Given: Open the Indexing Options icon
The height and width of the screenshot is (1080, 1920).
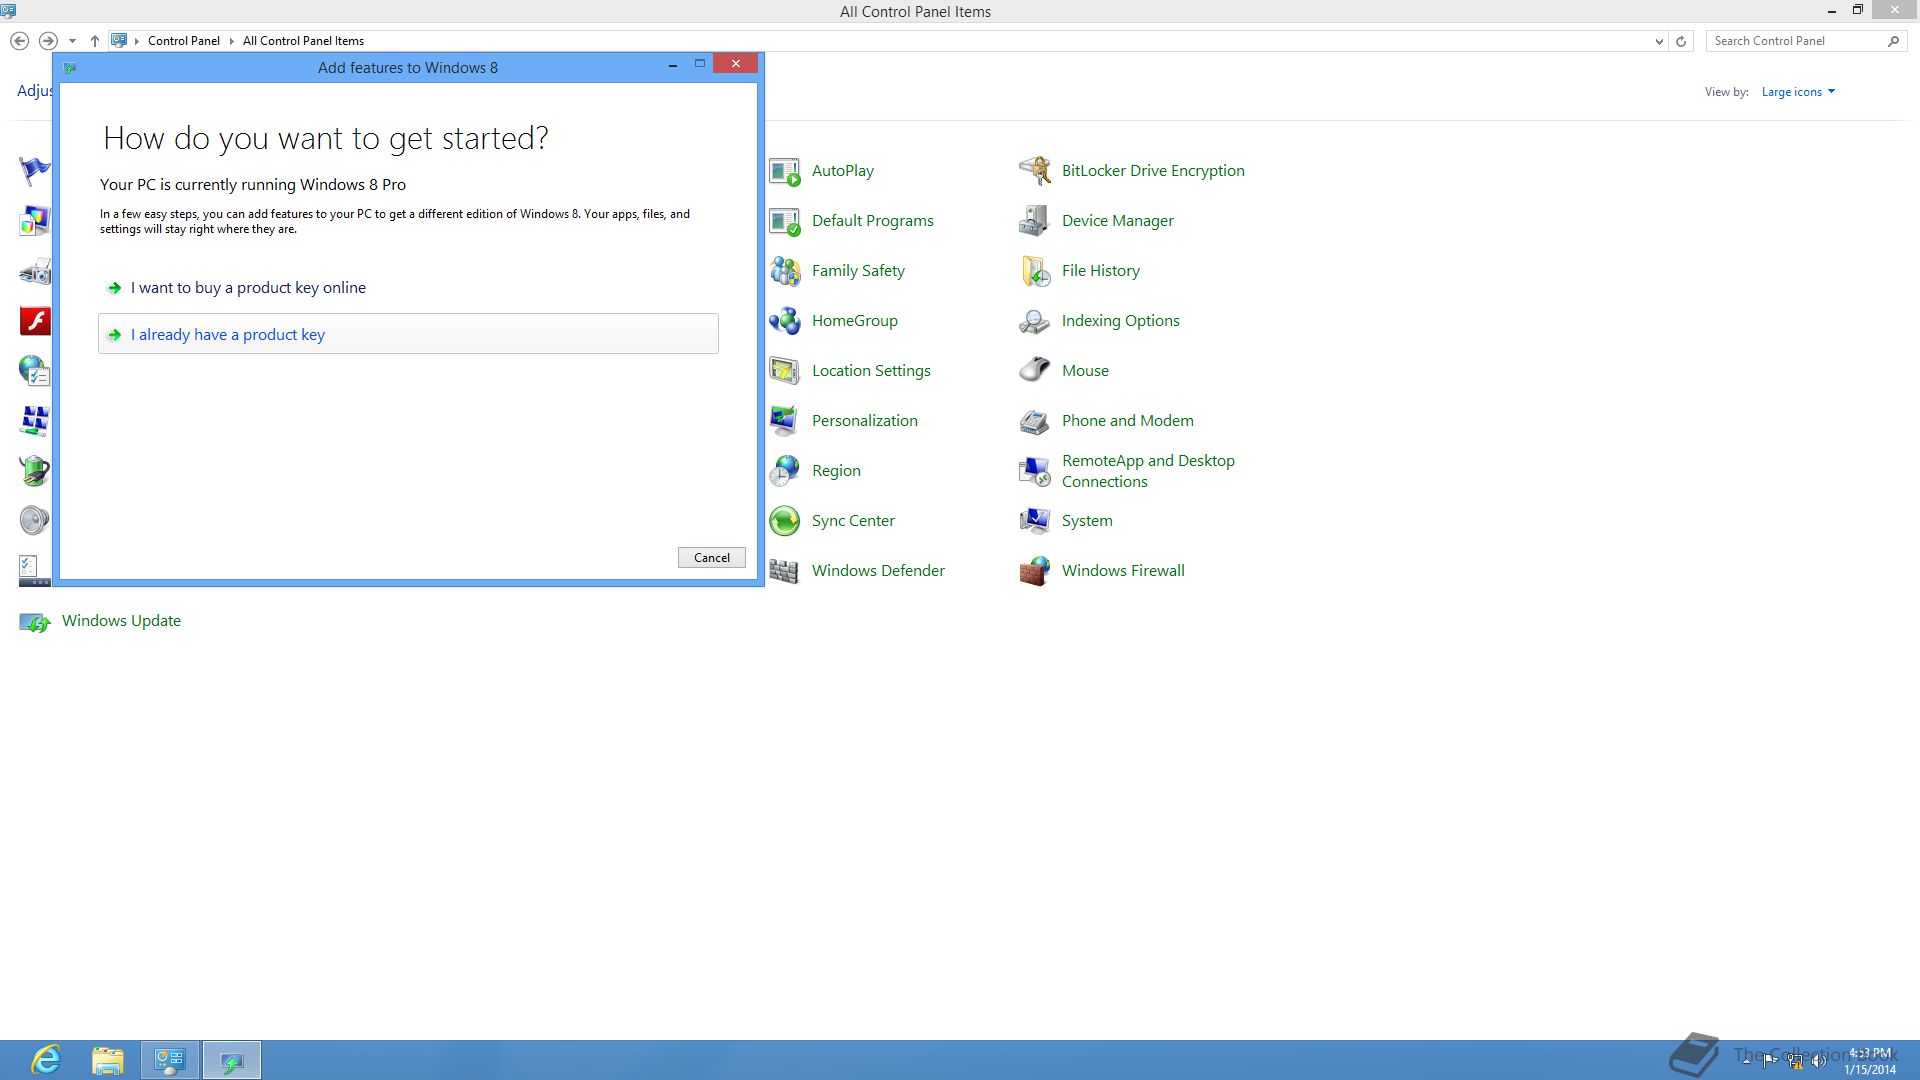Looking at the screenshot, I should point(1034,321).
